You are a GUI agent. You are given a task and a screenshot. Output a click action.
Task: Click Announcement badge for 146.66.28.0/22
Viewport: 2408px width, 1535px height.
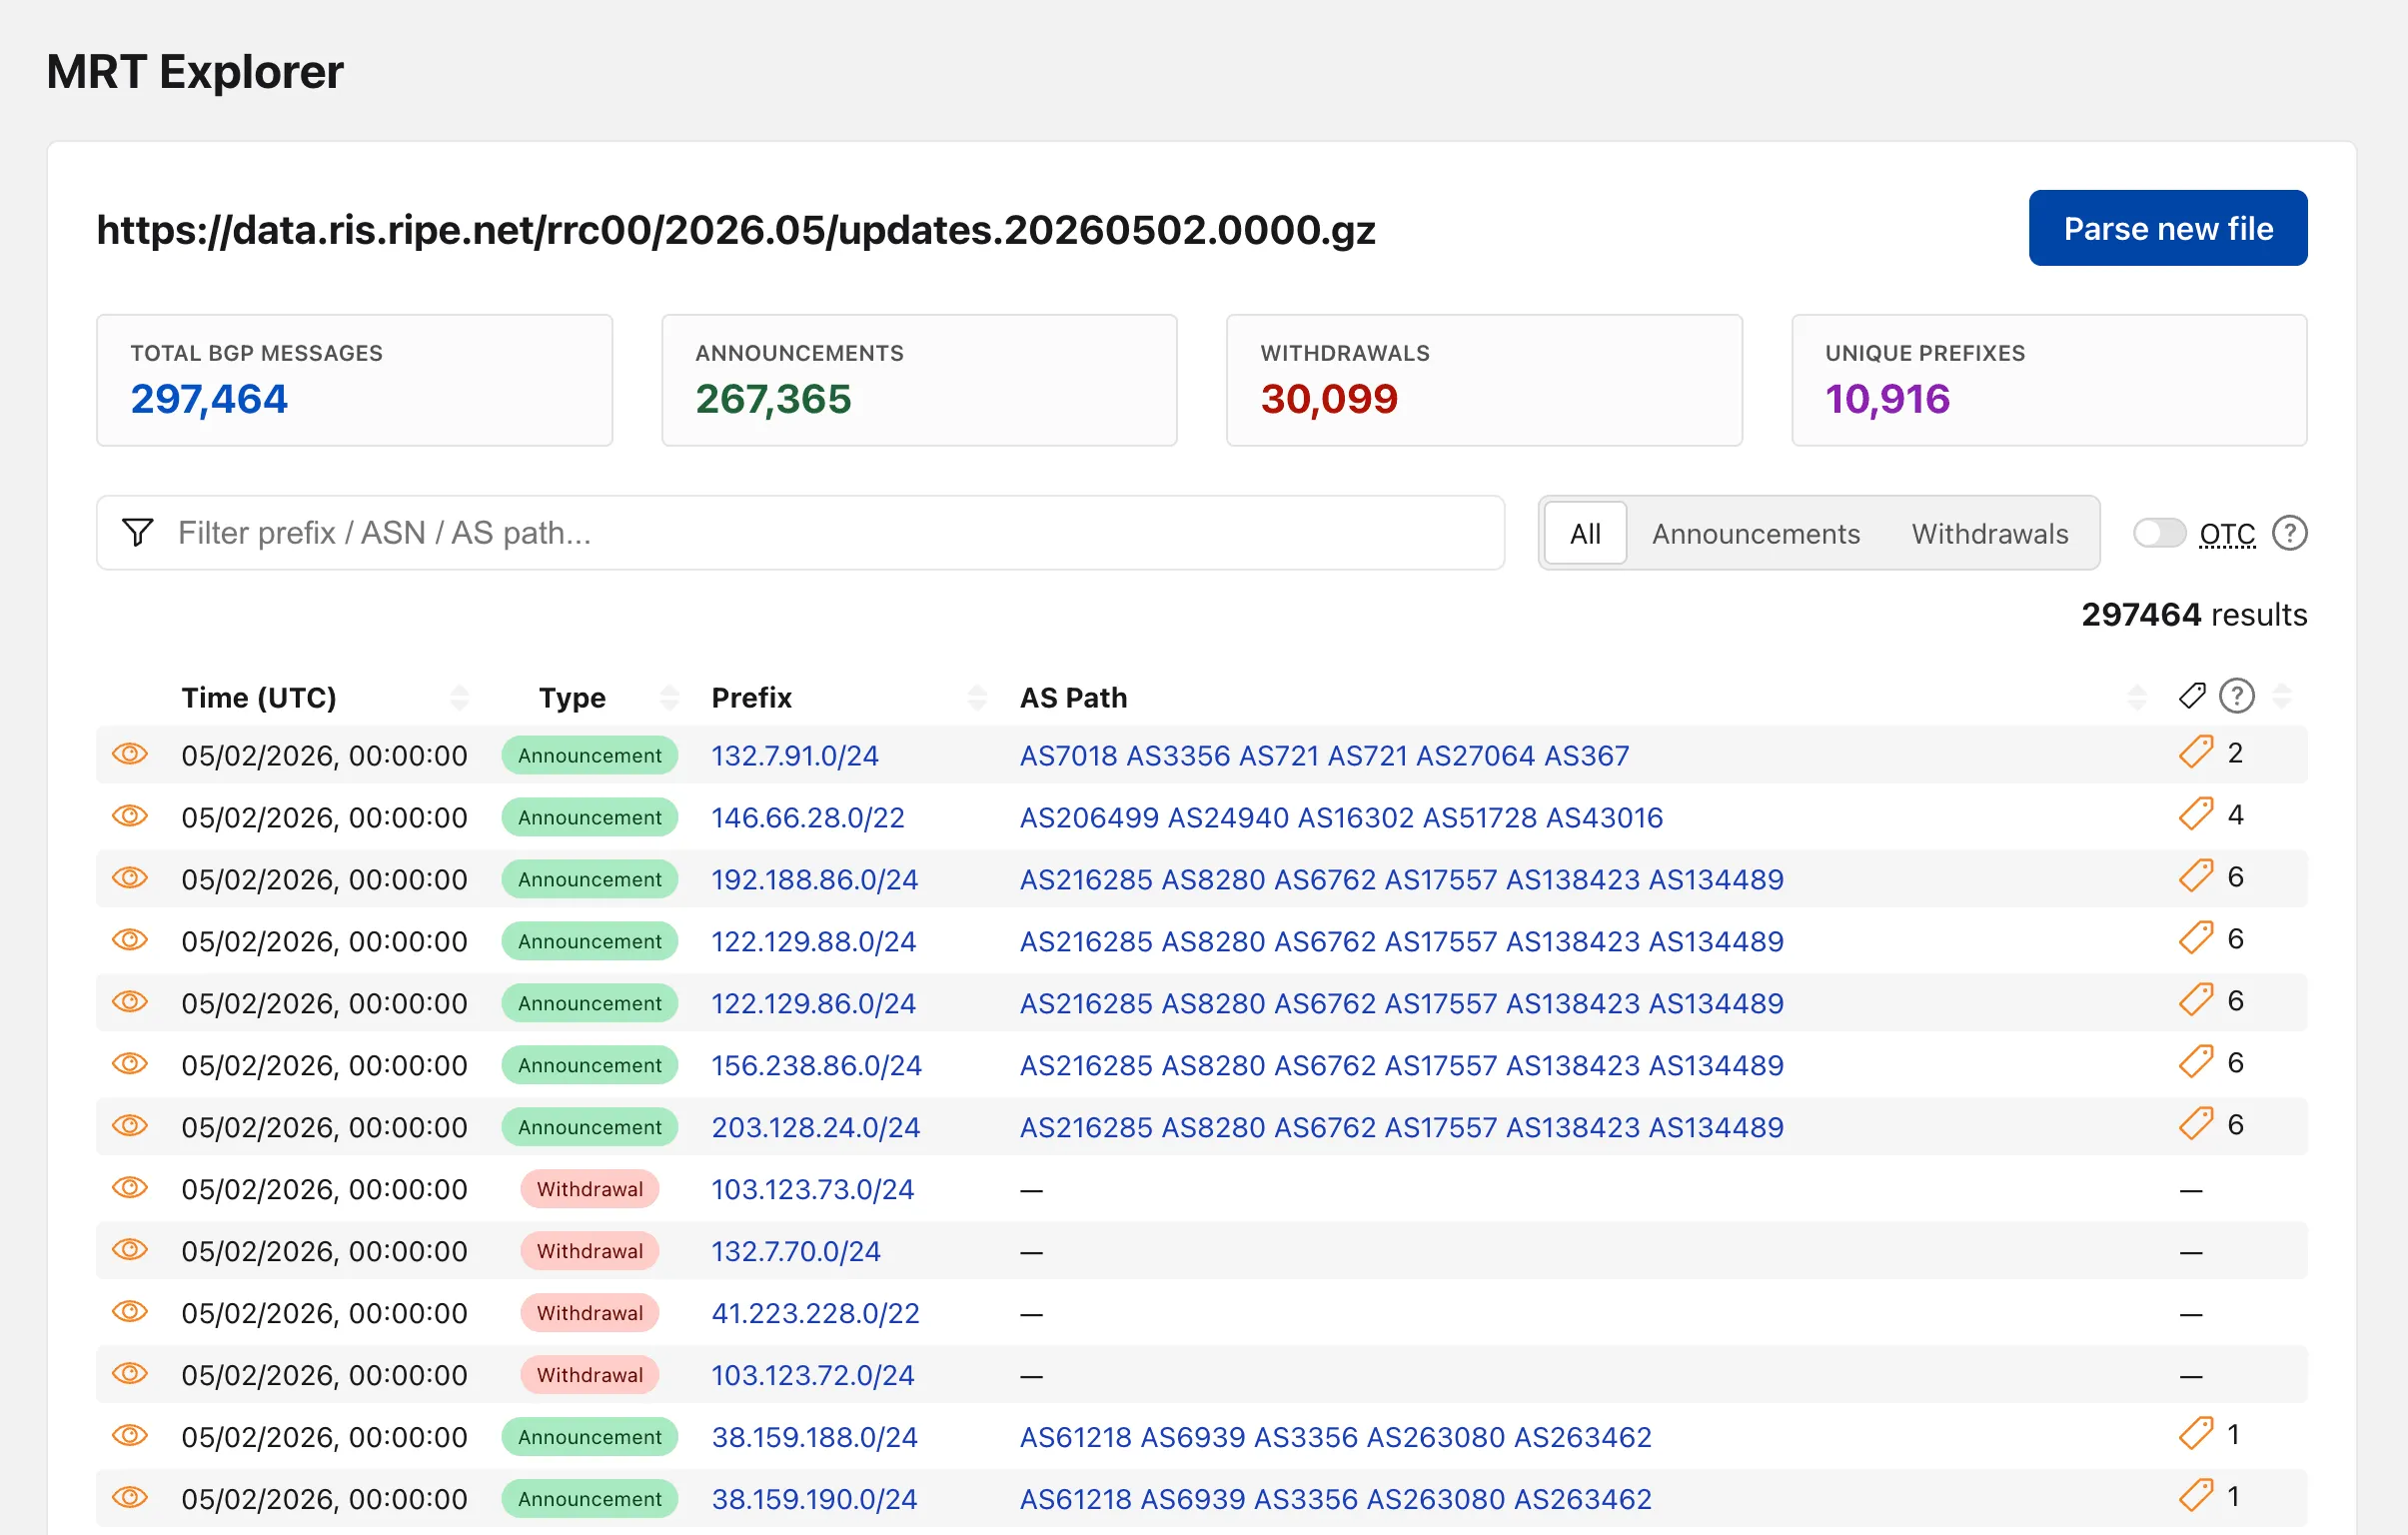coord(589,817)
